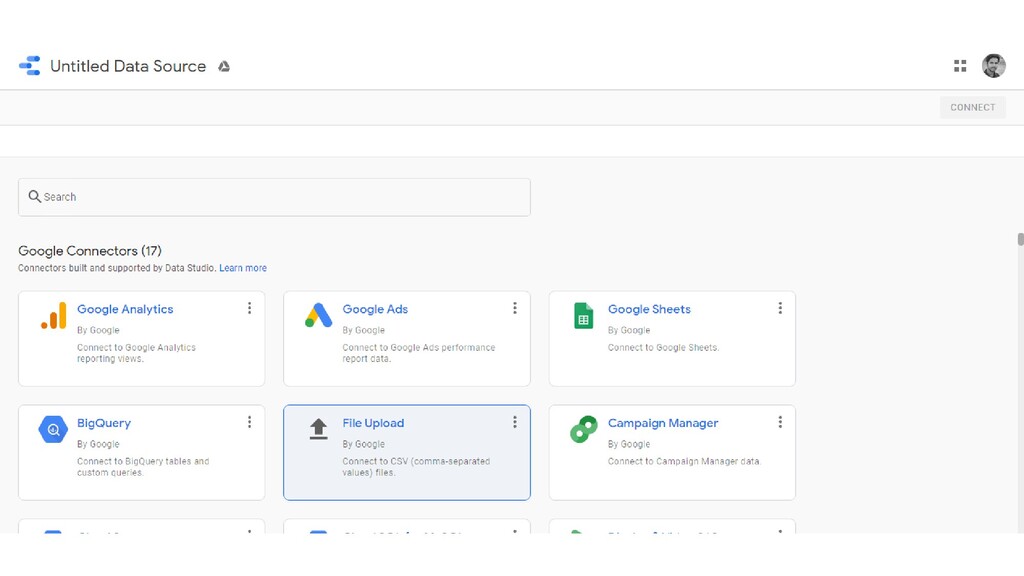Click the Google Sheets logo icon
This screenshot has width=1024, height=576.
tap(583, 316)
